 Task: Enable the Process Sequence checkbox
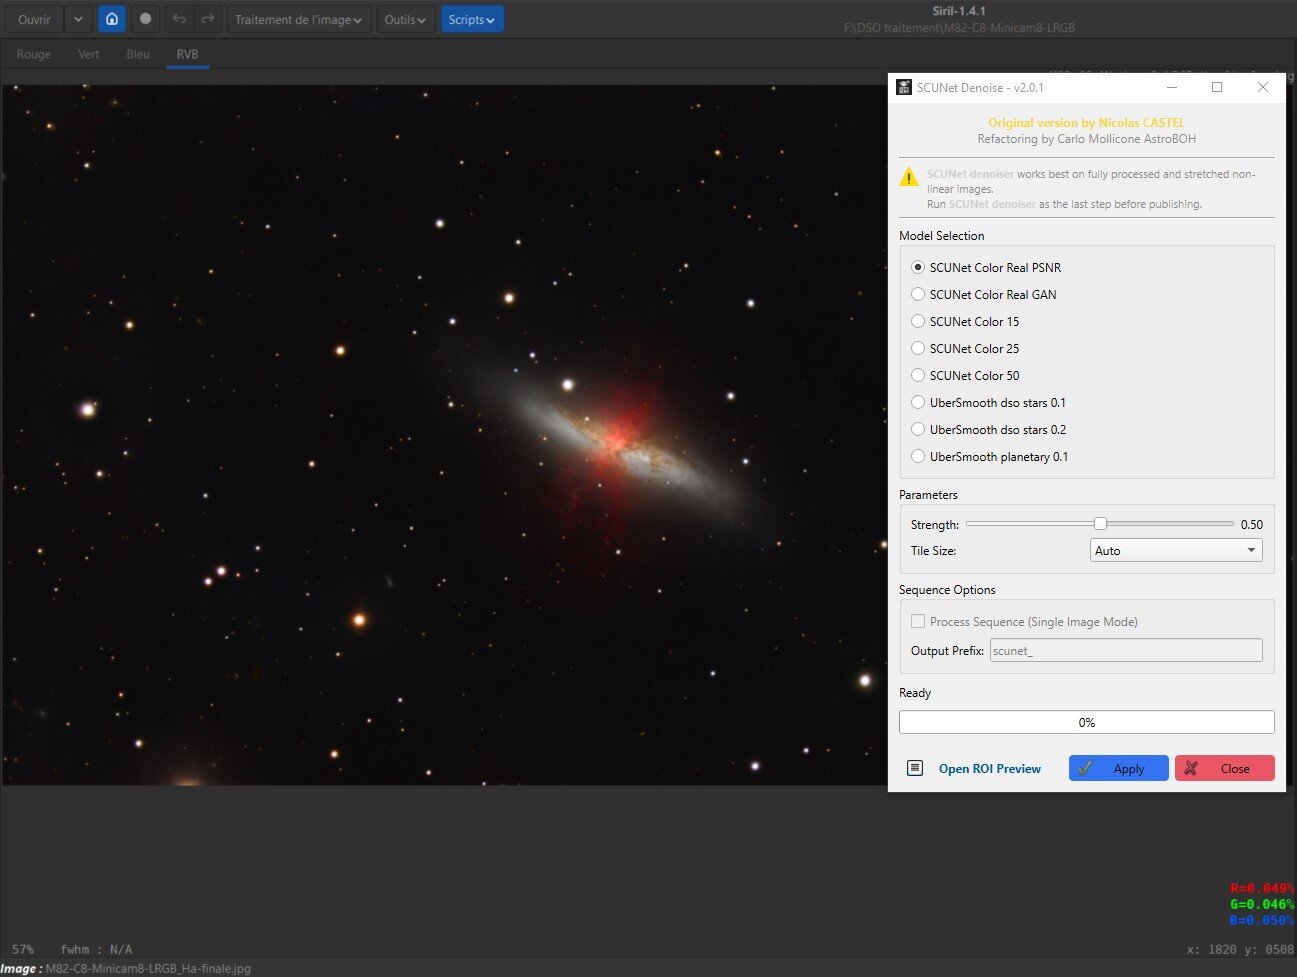coord(918,621)
